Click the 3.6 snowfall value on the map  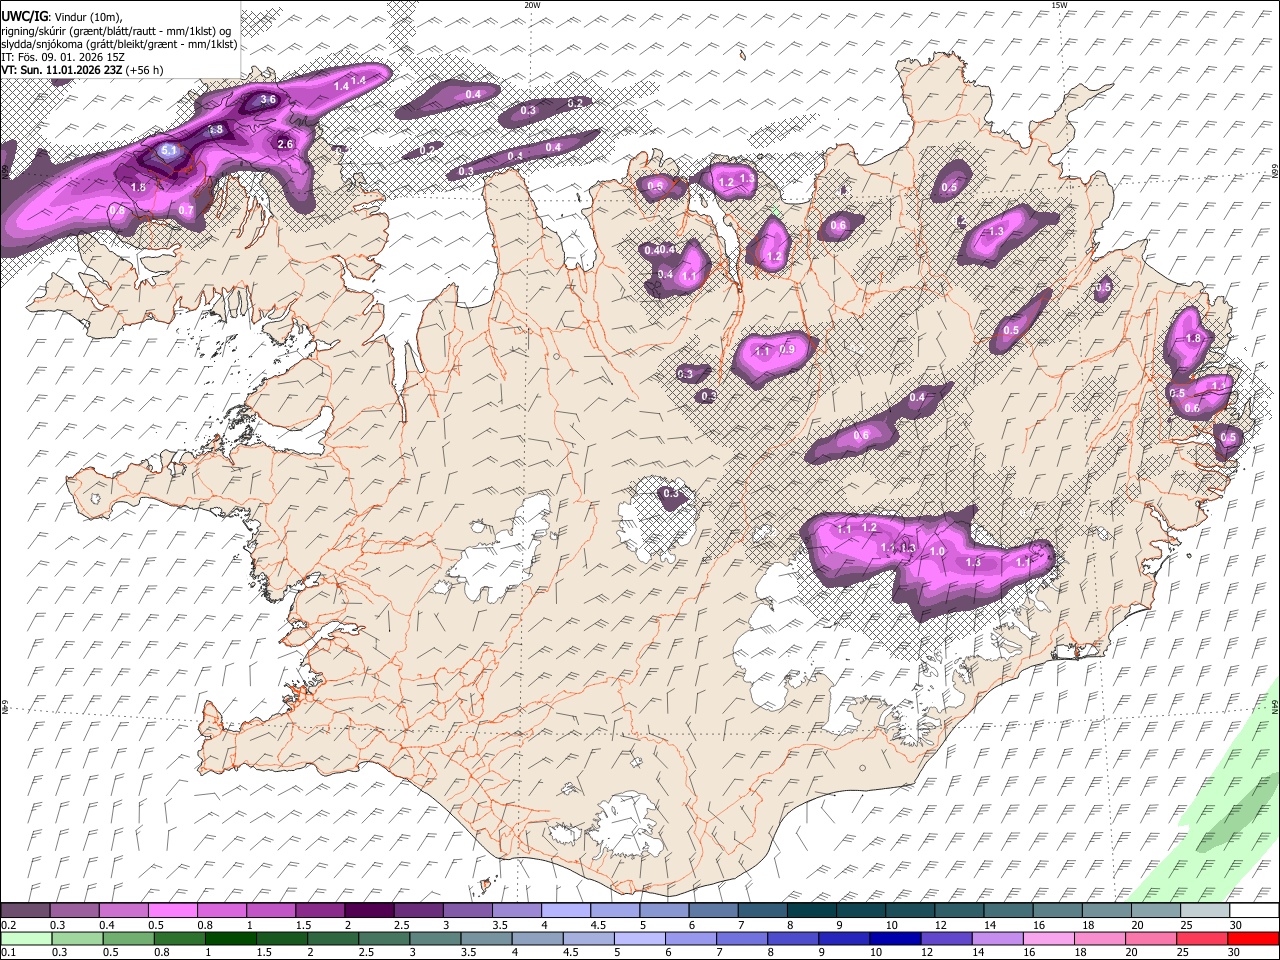point(268,100)
